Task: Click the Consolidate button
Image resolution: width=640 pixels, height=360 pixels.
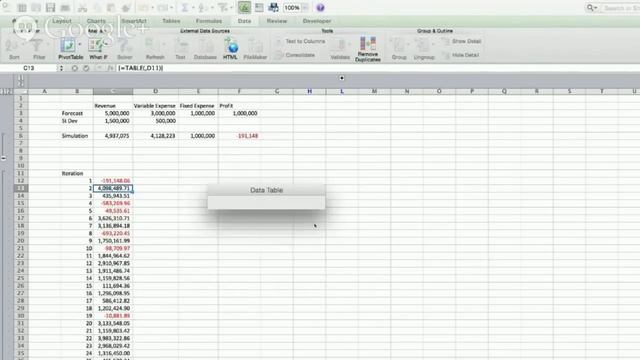Action: pos(295,55)
